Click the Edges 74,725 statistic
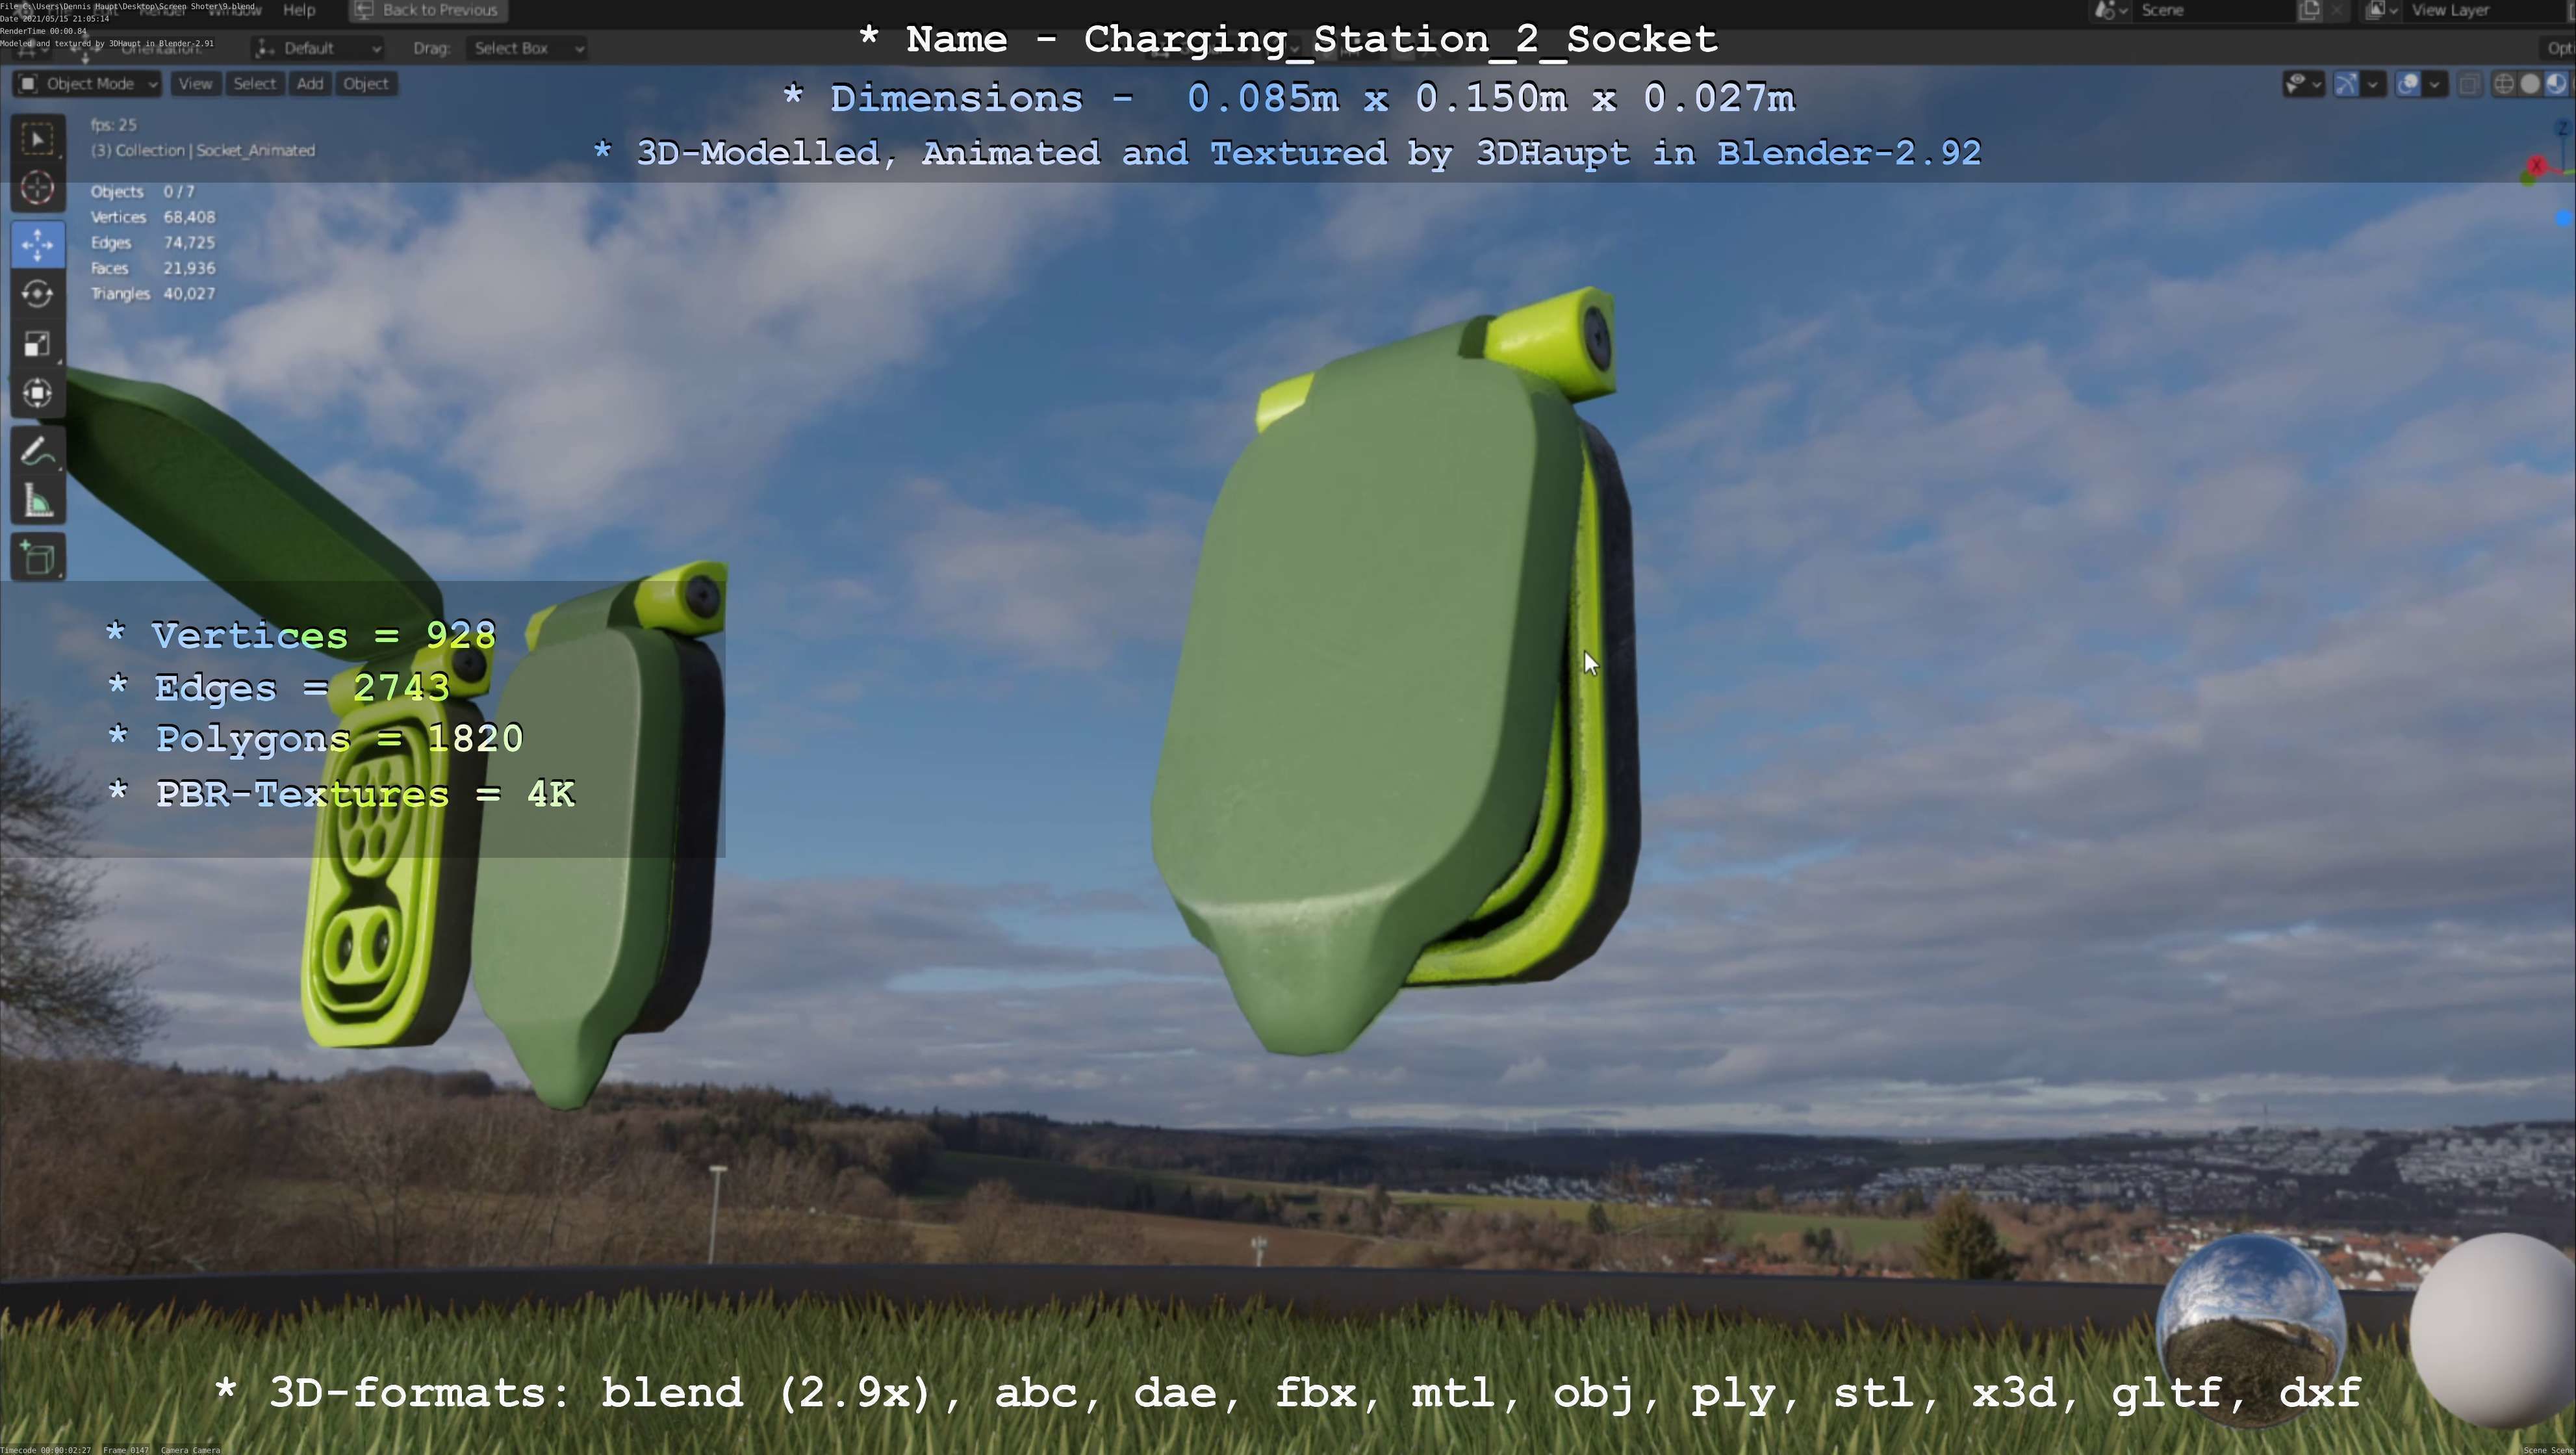 click(152, 243)
